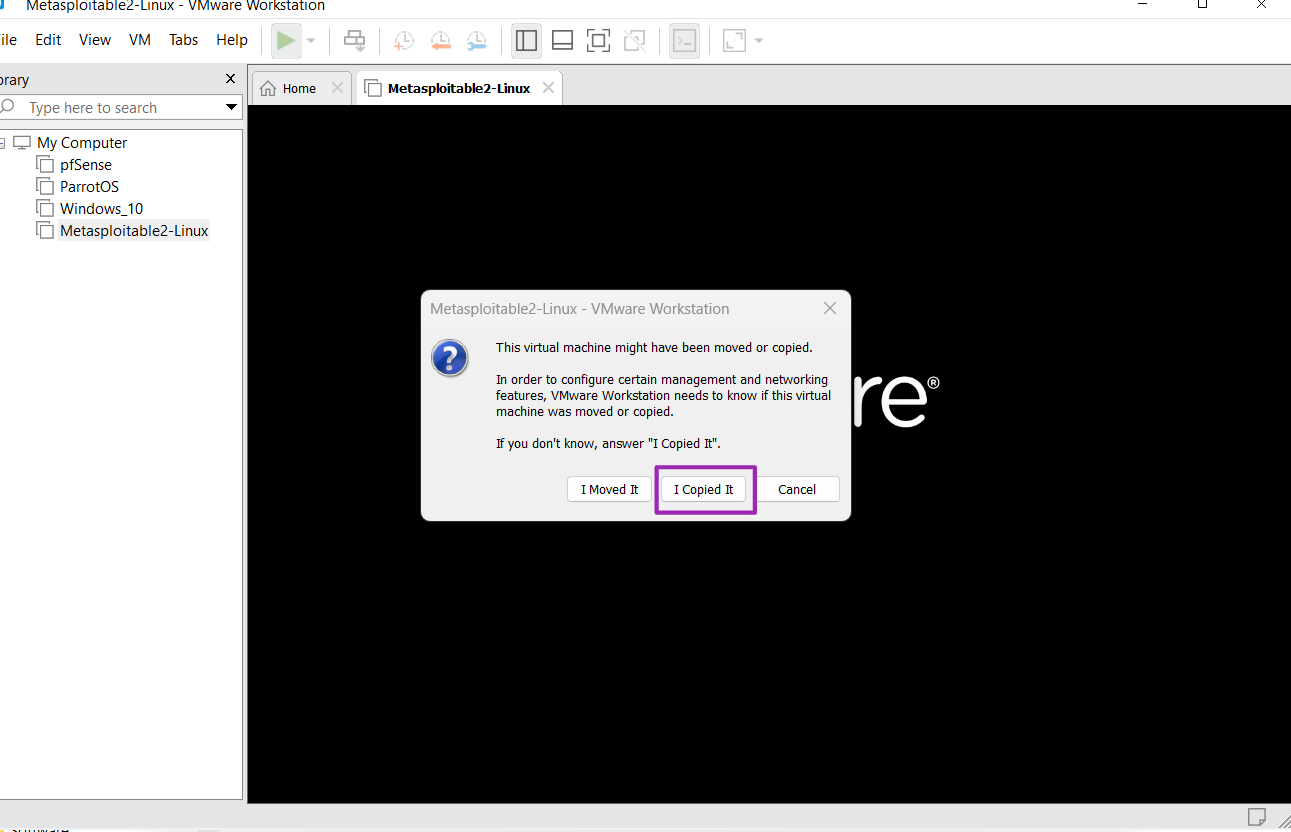The width and height of the screenshot is (1291, 832).
Task: Close the Home tab
Action: pos(337,88)
